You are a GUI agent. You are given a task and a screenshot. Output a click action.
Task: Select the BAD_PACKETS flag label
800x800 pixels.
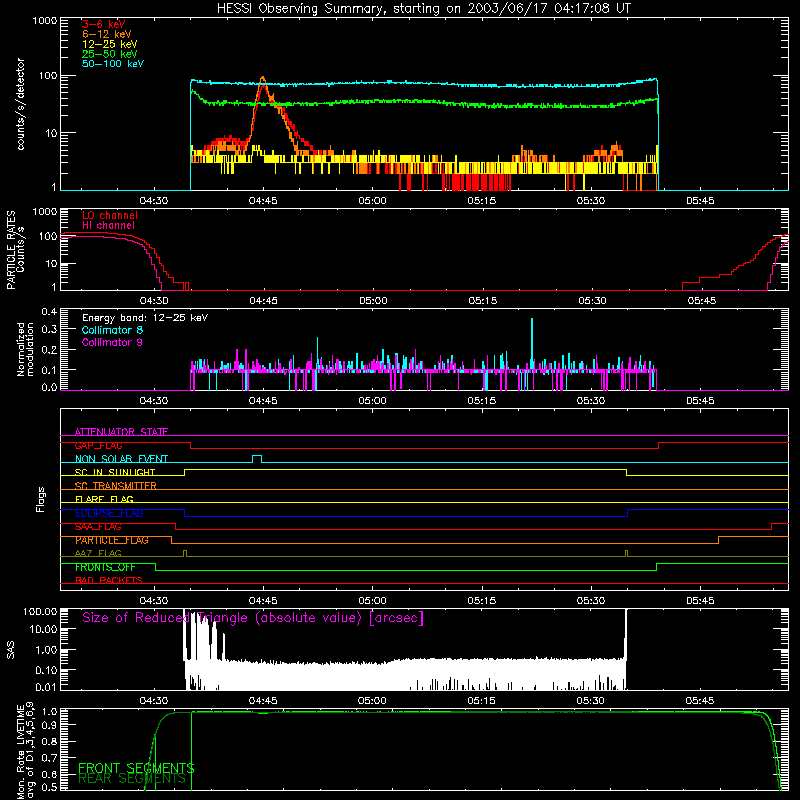tap(109, 580)
